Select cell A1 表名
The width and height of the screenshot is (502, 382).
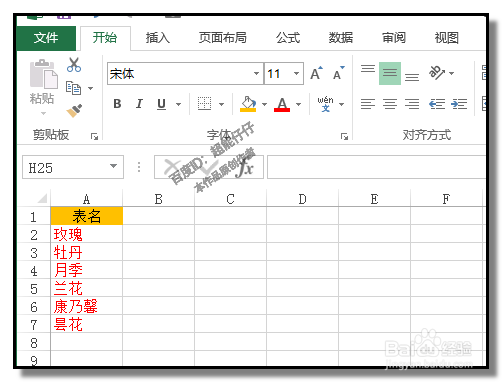[87, 216]
